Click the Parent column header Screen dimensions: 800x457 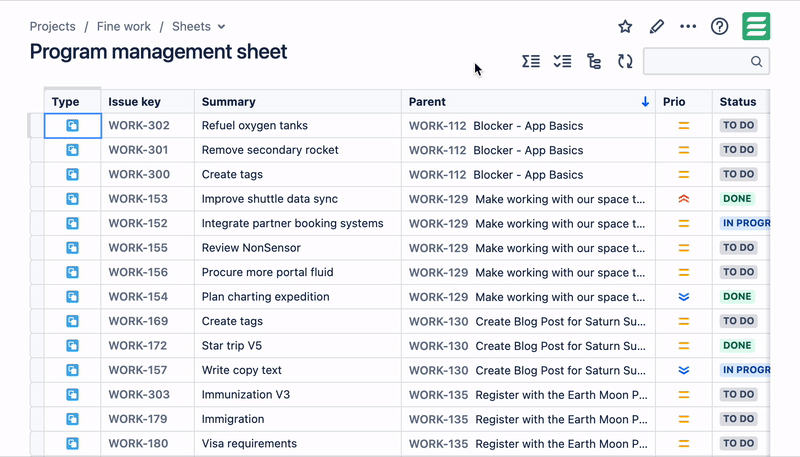click(x=528, y=101)
